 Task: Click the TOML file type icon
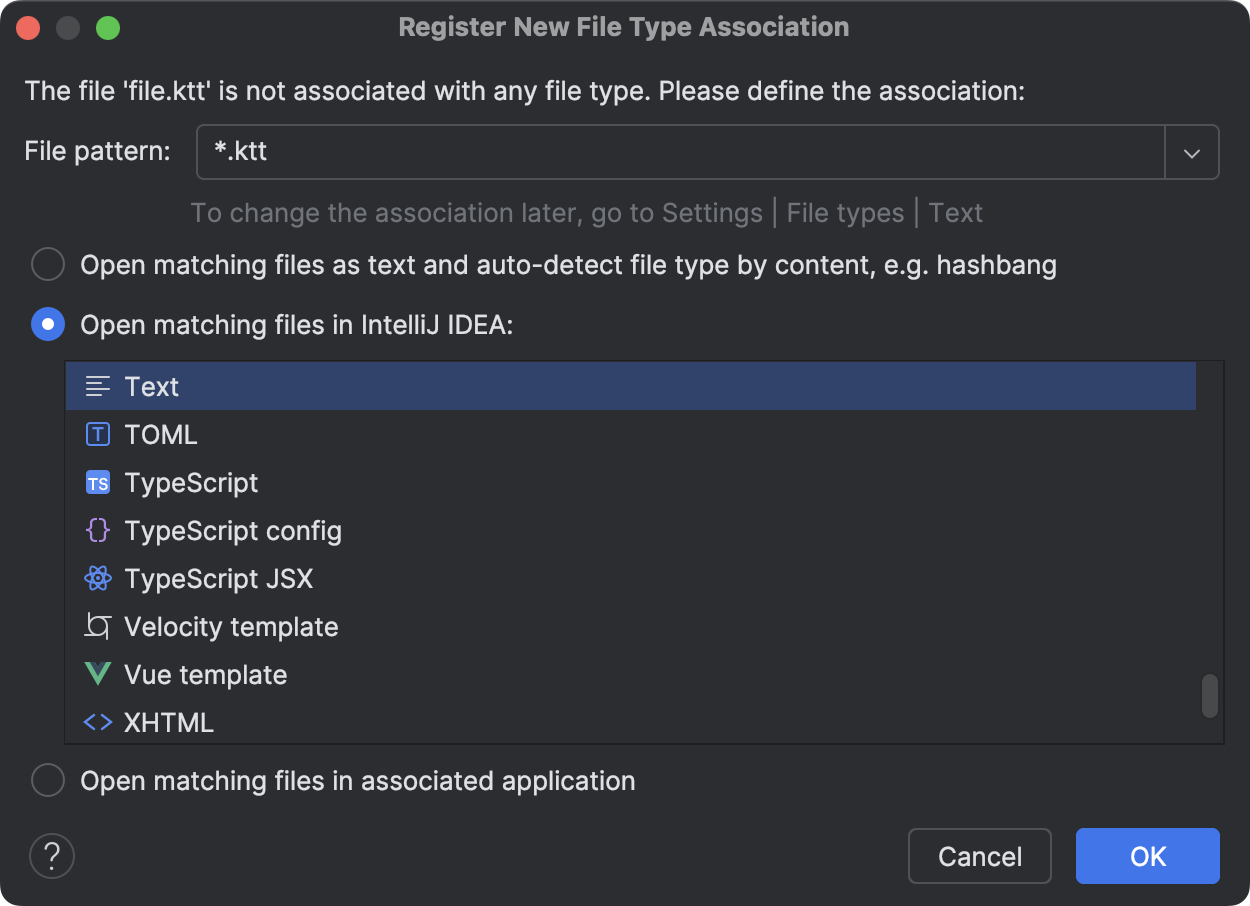(x=97, y=433)
